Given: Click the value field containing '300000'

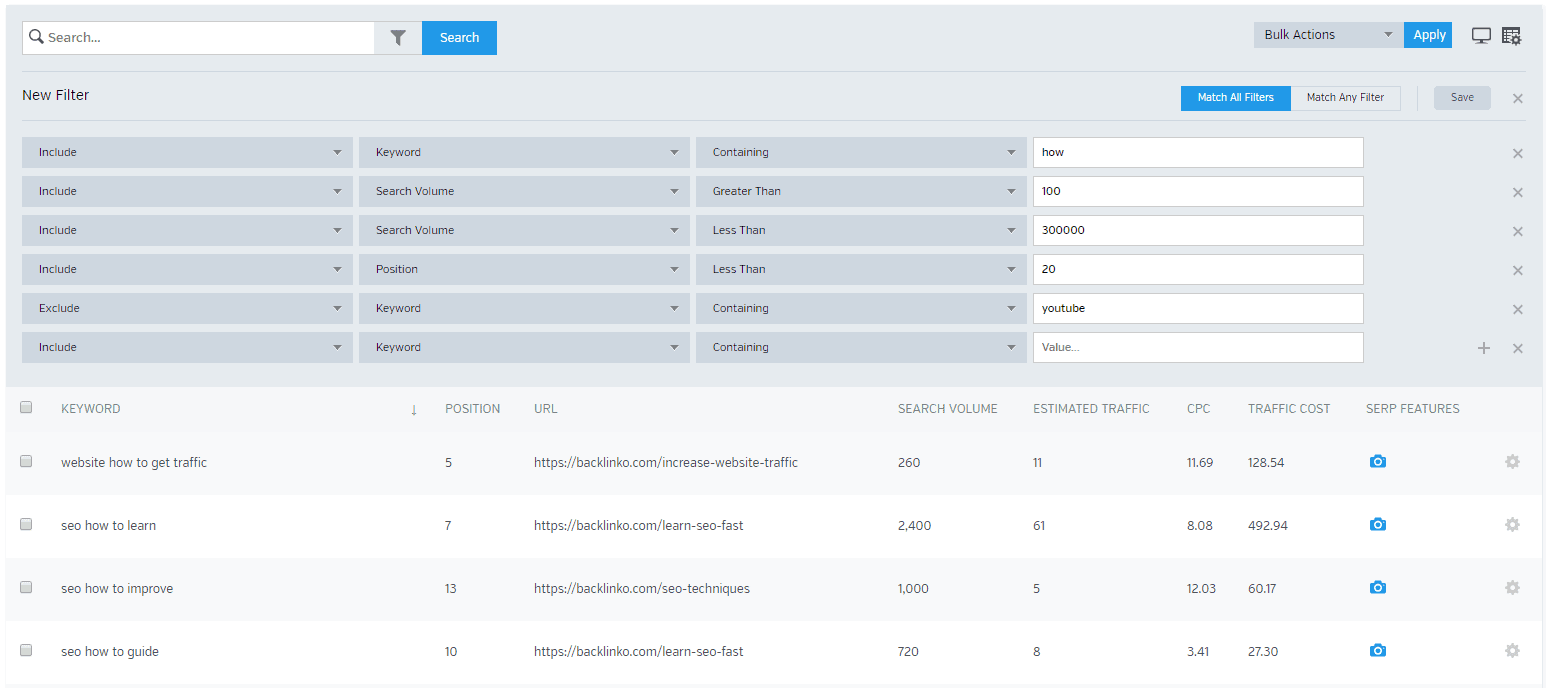Looking at the screenshot, I should (x=1198, y=231).
